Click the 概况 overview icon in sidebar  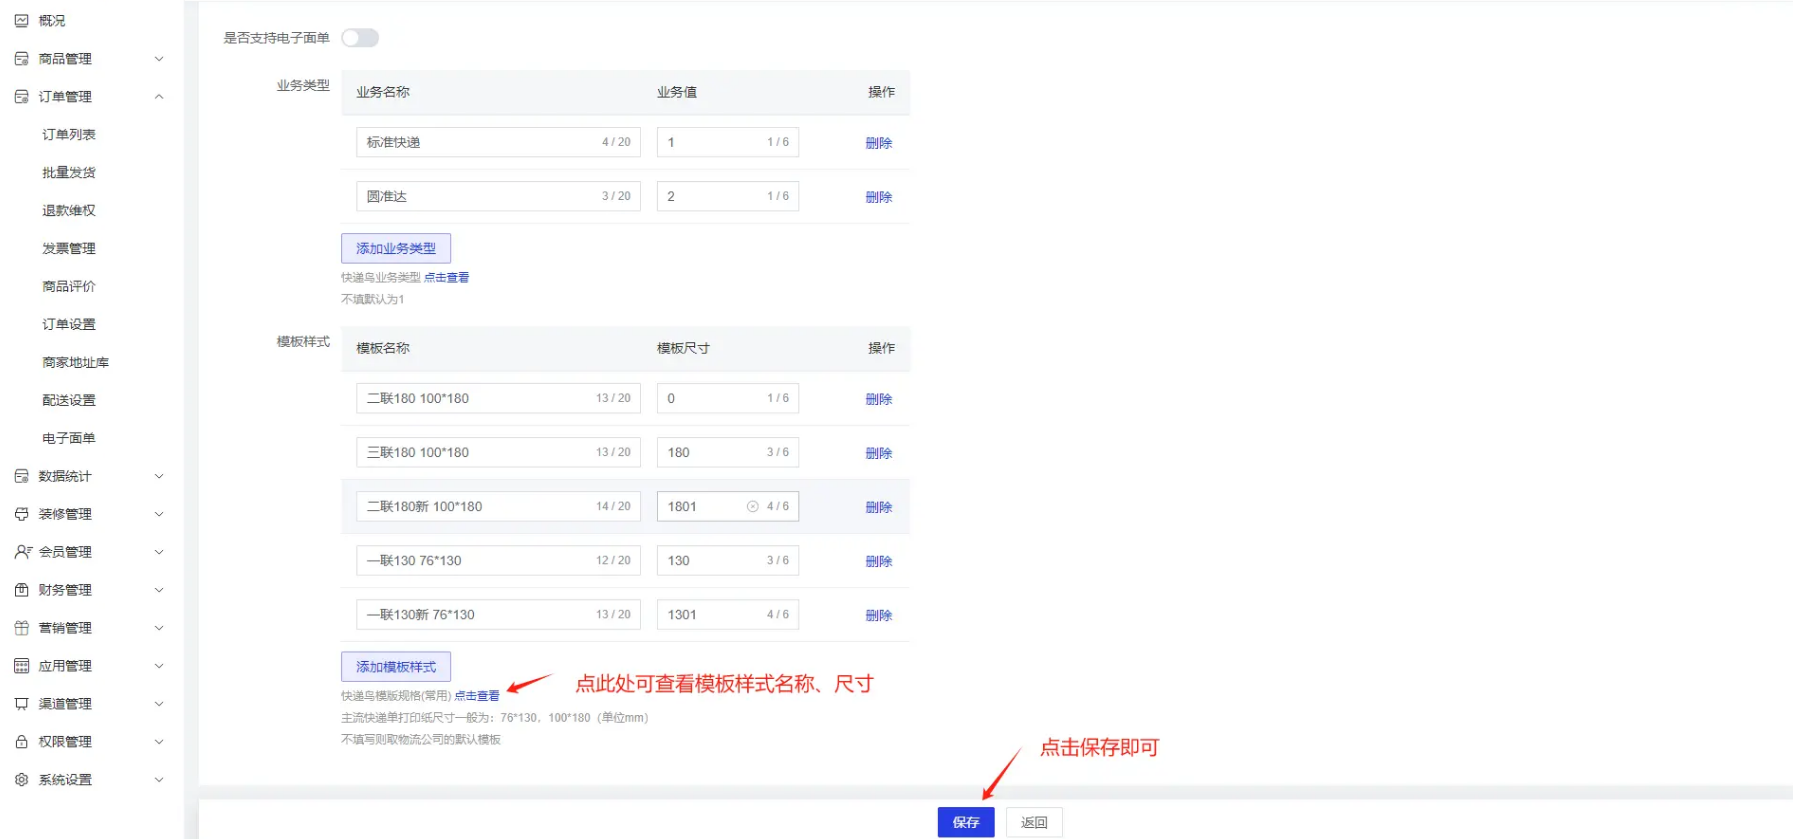(x=21, y=20)
